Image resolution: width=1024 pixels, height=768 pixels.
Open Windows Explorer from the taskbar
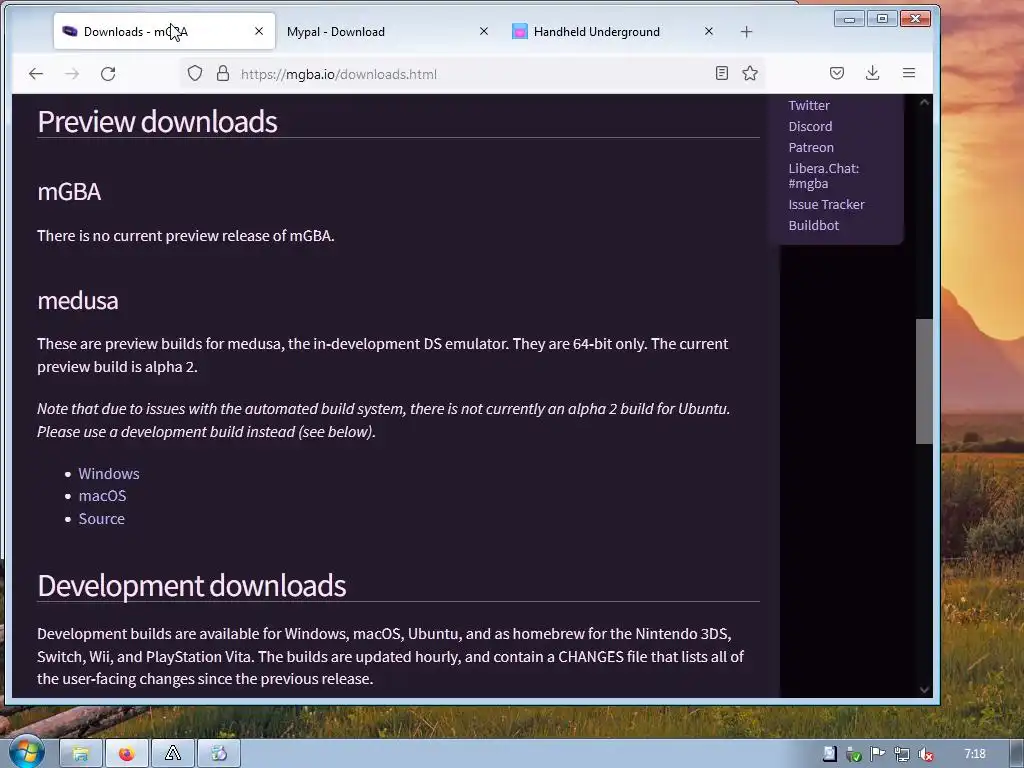pos(81,754)
